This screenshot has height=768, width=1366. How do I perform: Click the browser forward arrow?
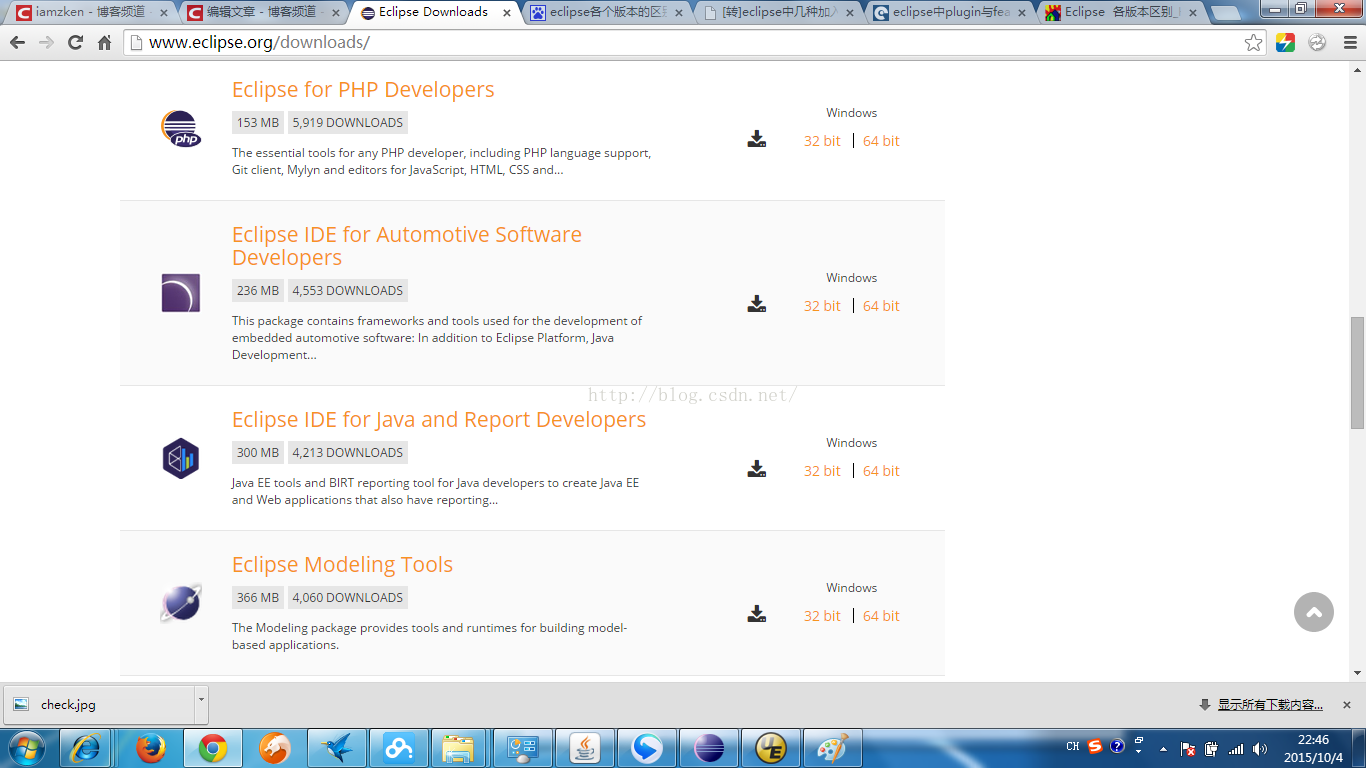tap(46, 43)
